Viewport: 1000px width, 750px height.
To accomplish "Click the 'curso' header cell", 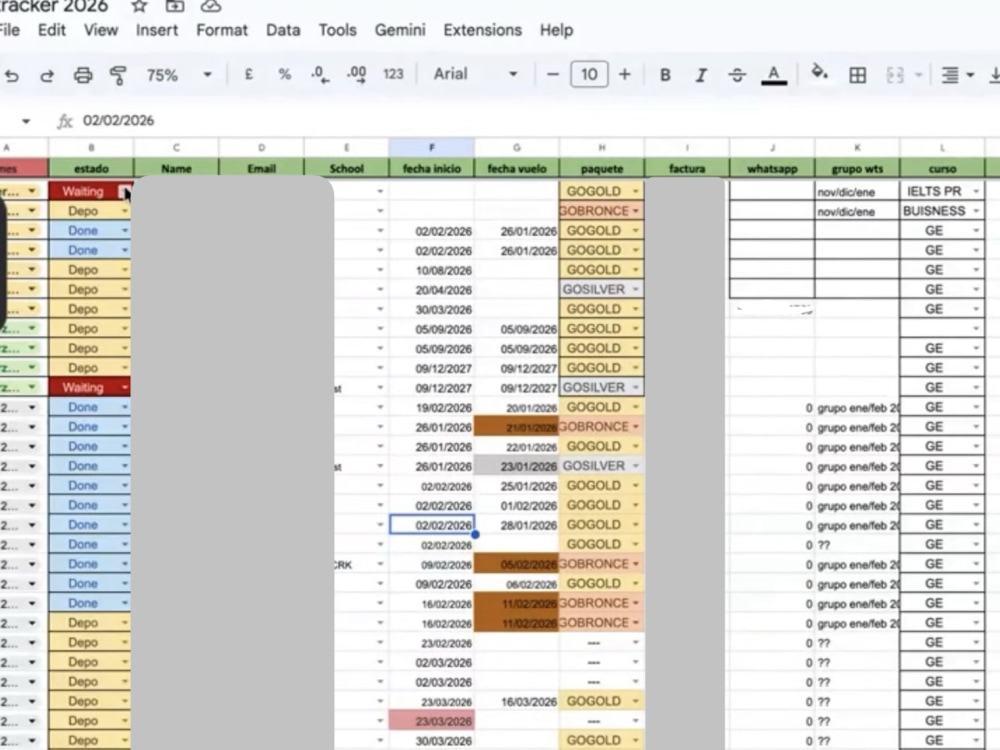I will pyautogui.click(x=942, y=168).
